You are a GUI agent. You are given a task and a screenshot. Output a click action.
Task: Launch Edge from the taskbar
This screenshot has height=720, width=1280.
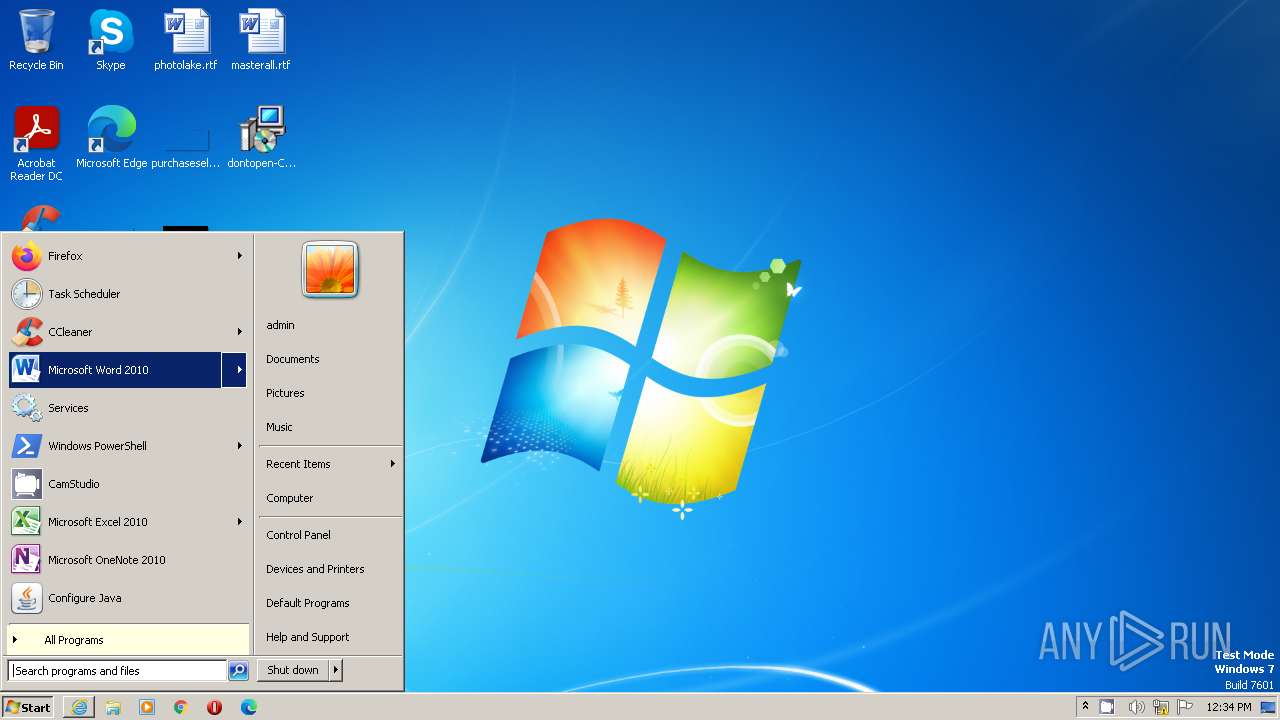[248, 707]
